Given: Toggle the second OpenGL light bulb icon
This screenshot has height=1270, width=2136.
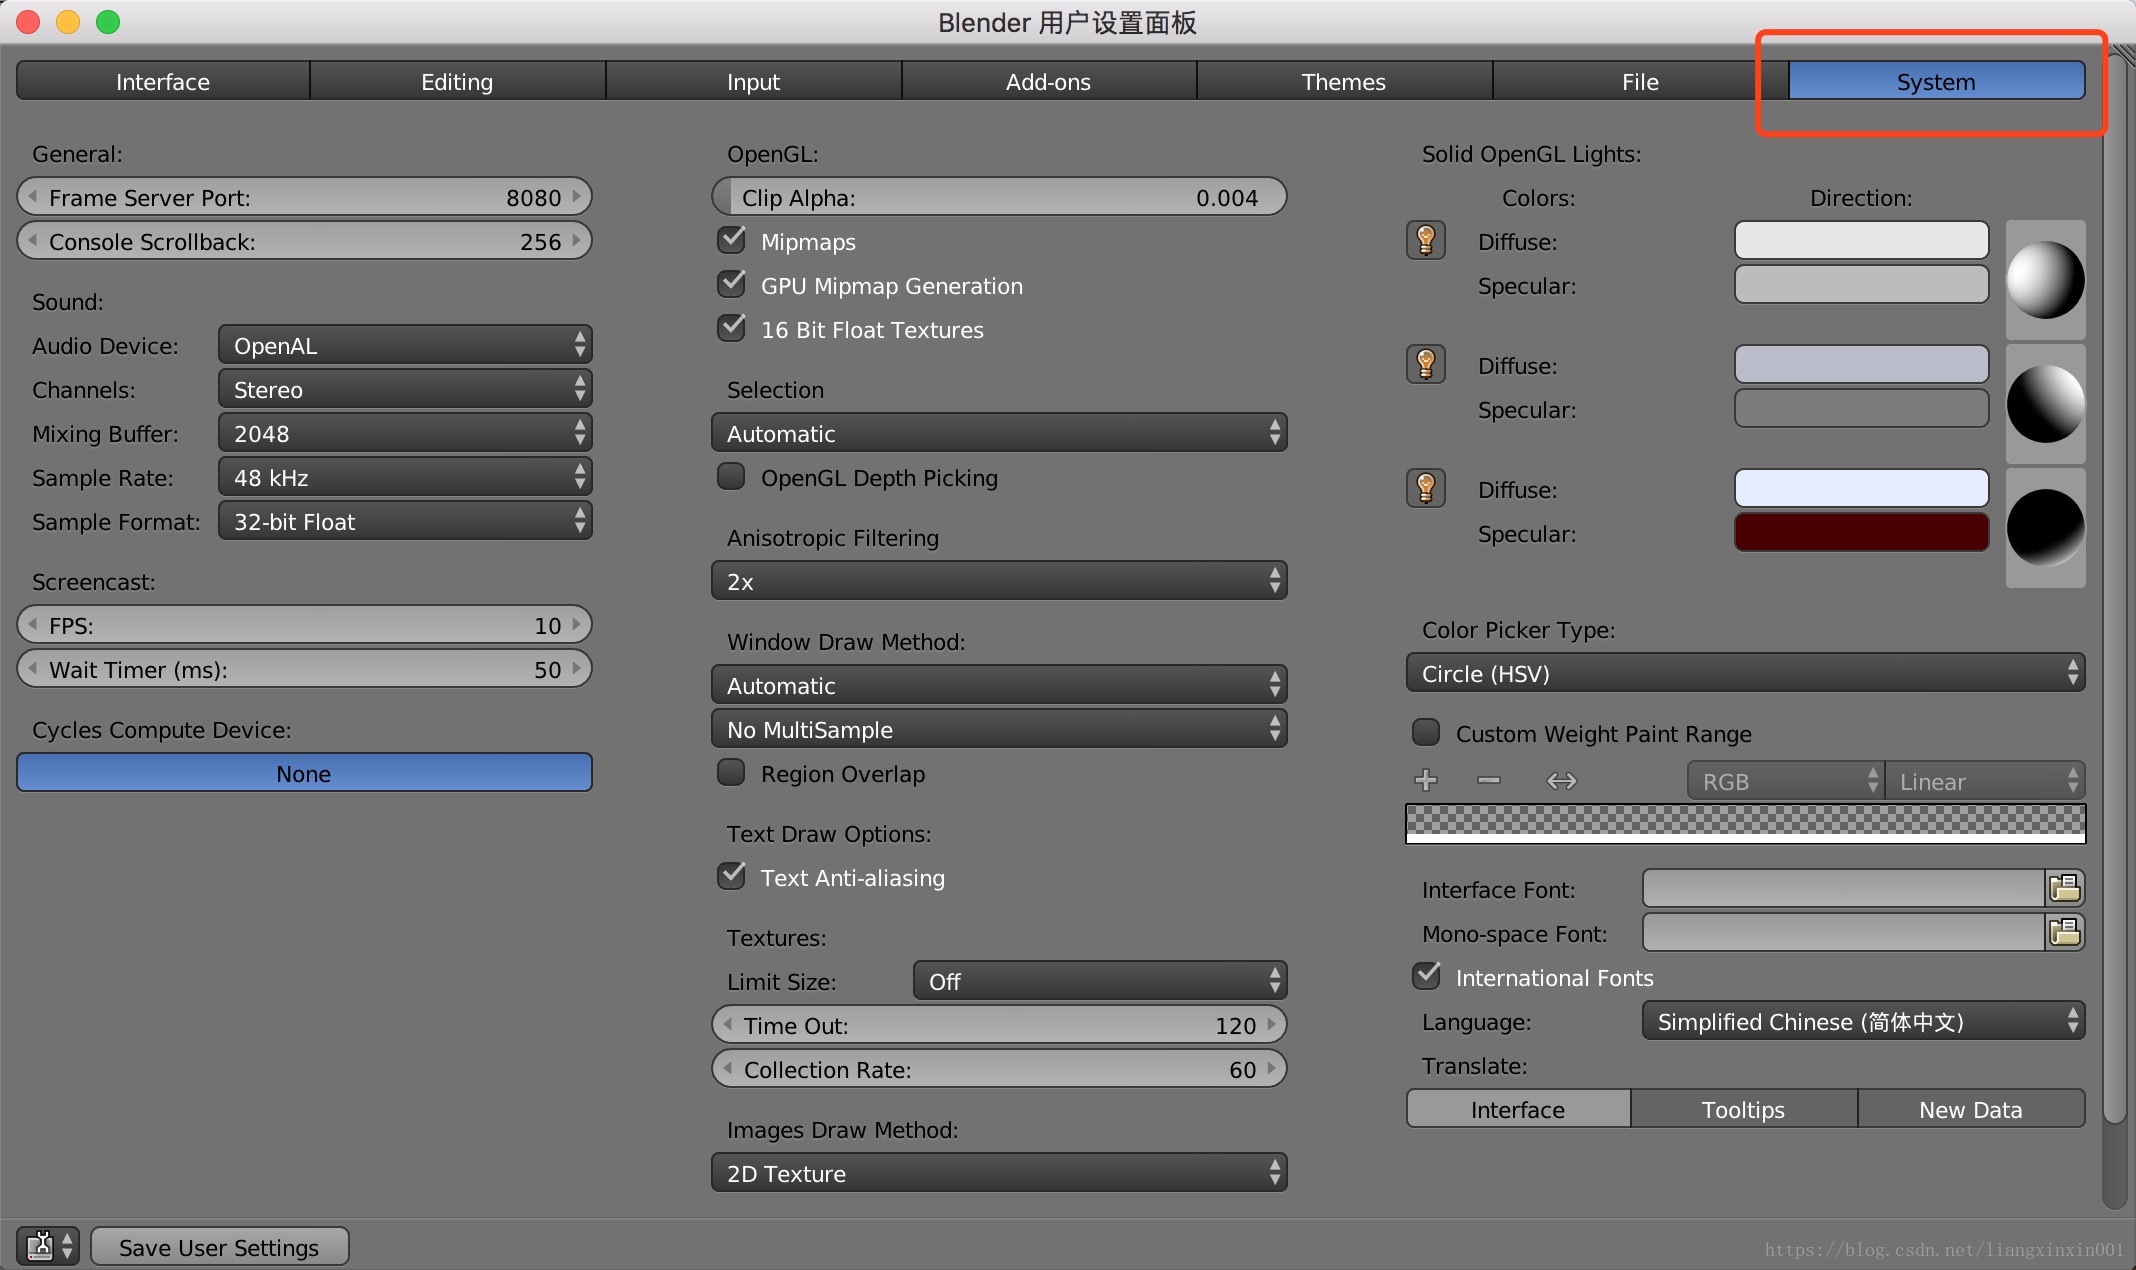Looking at the screenshot, I should pos(1426,364).
